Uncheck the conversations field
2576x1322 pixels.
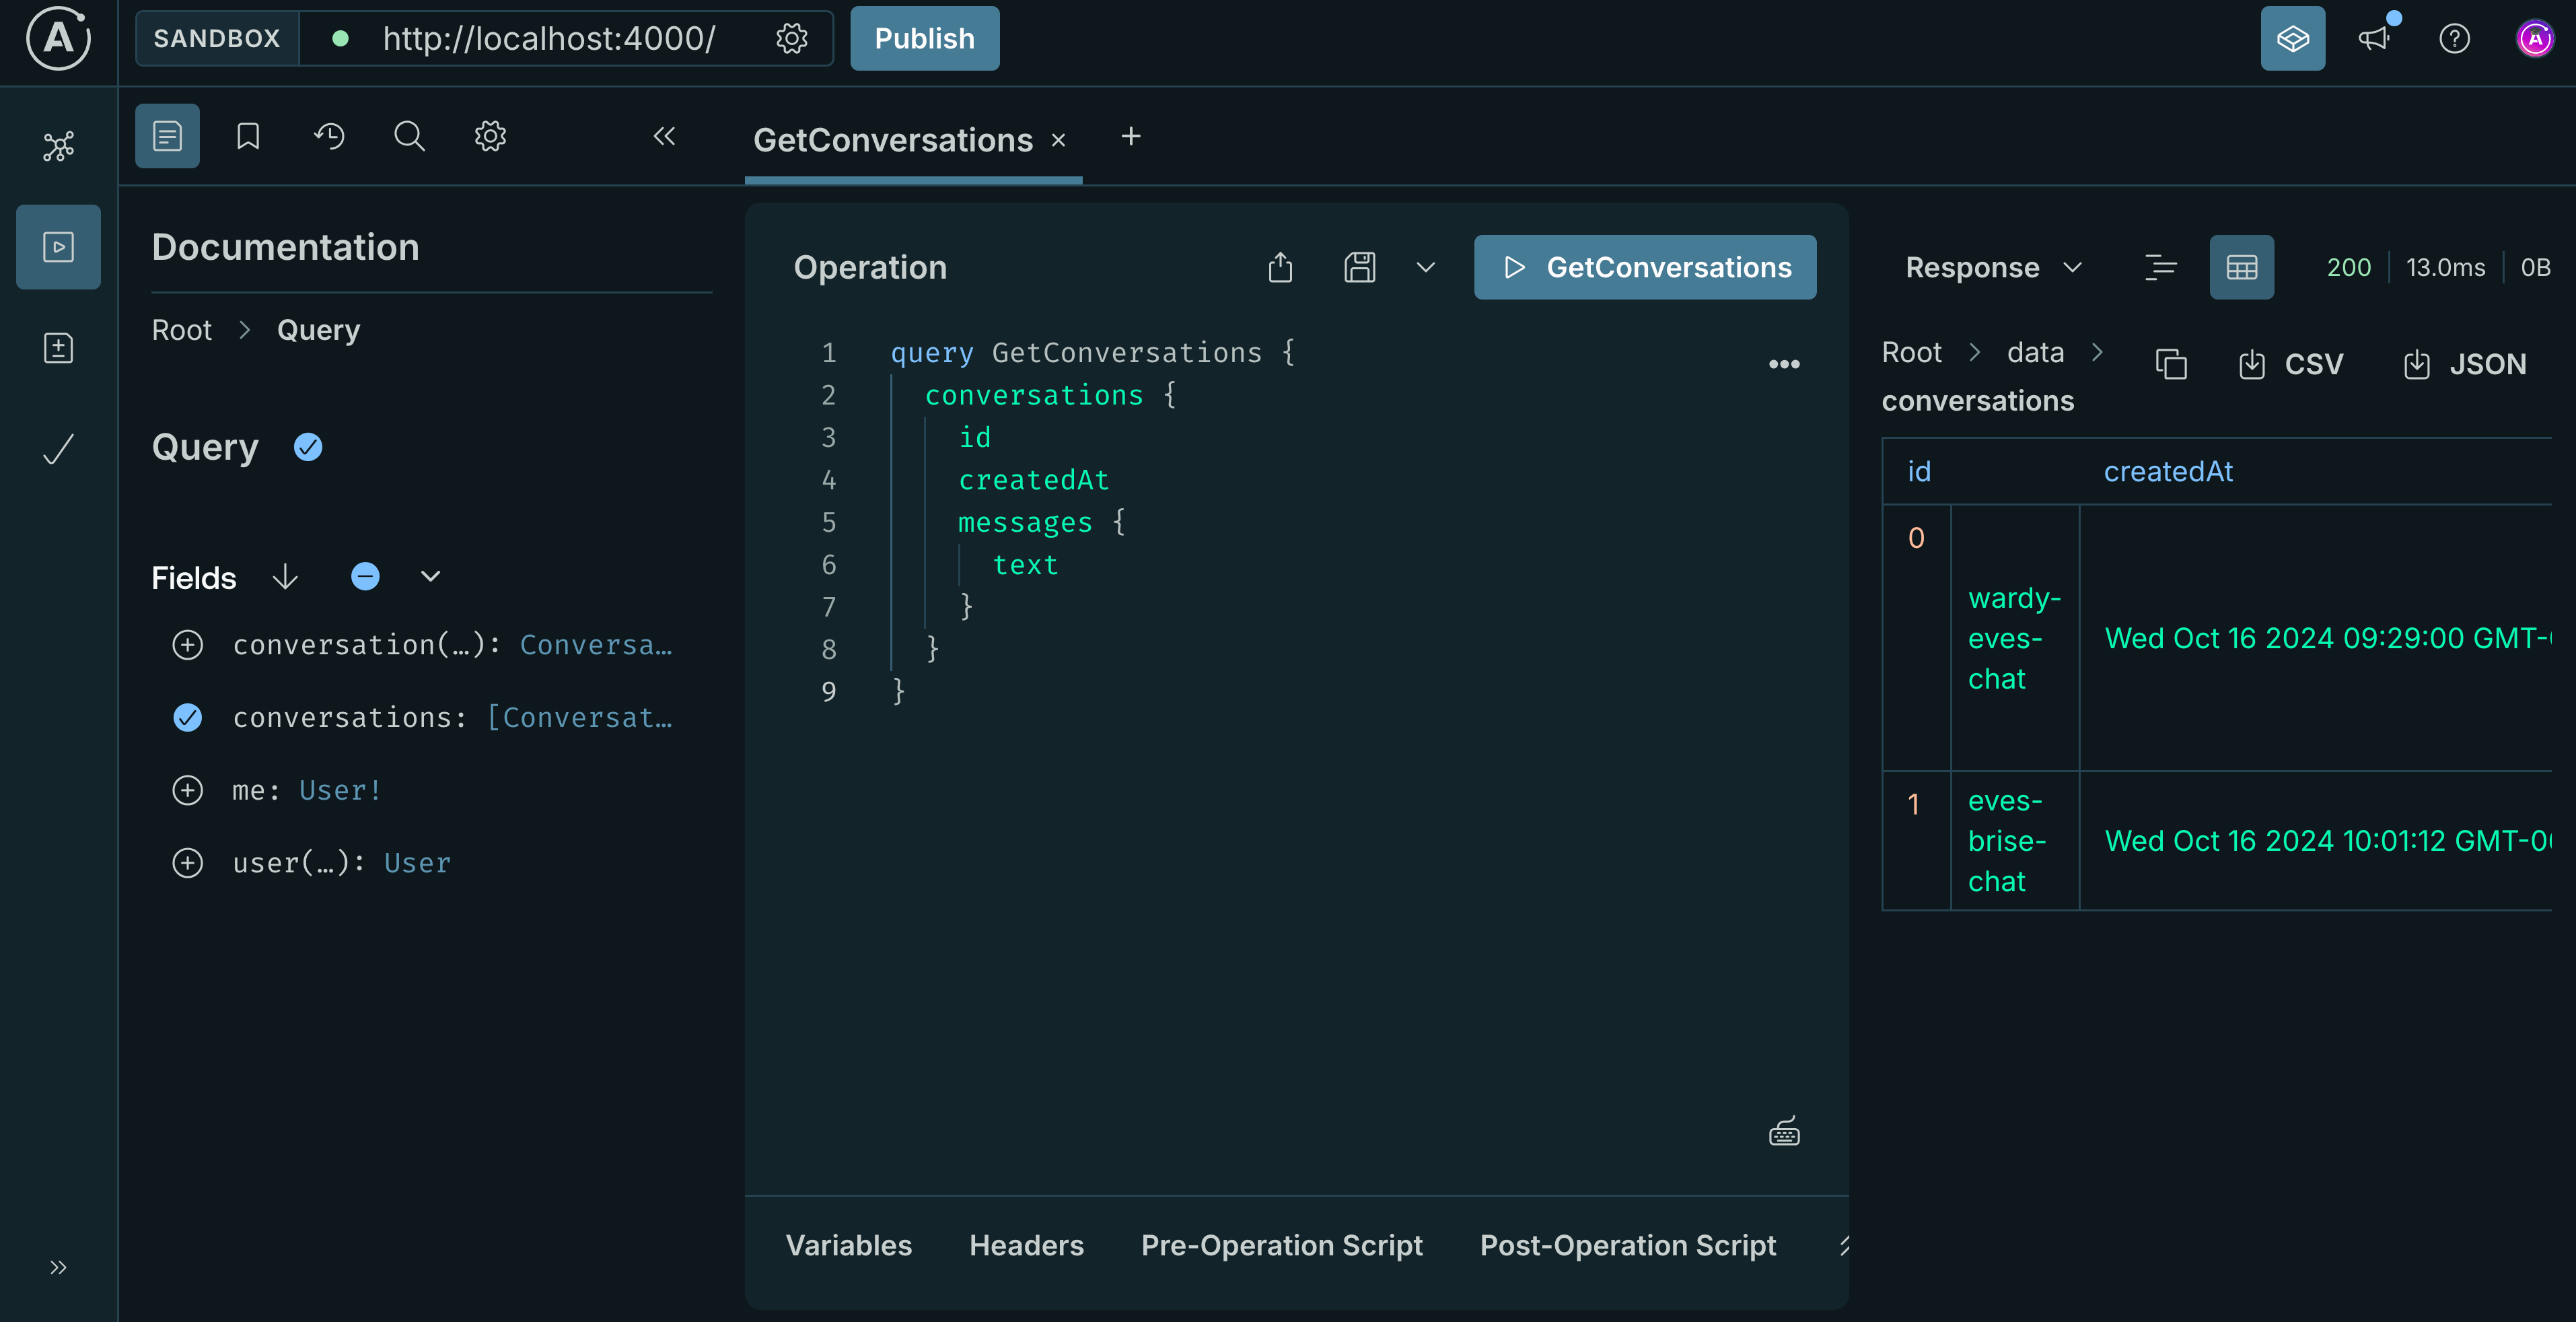pos(188,717)
